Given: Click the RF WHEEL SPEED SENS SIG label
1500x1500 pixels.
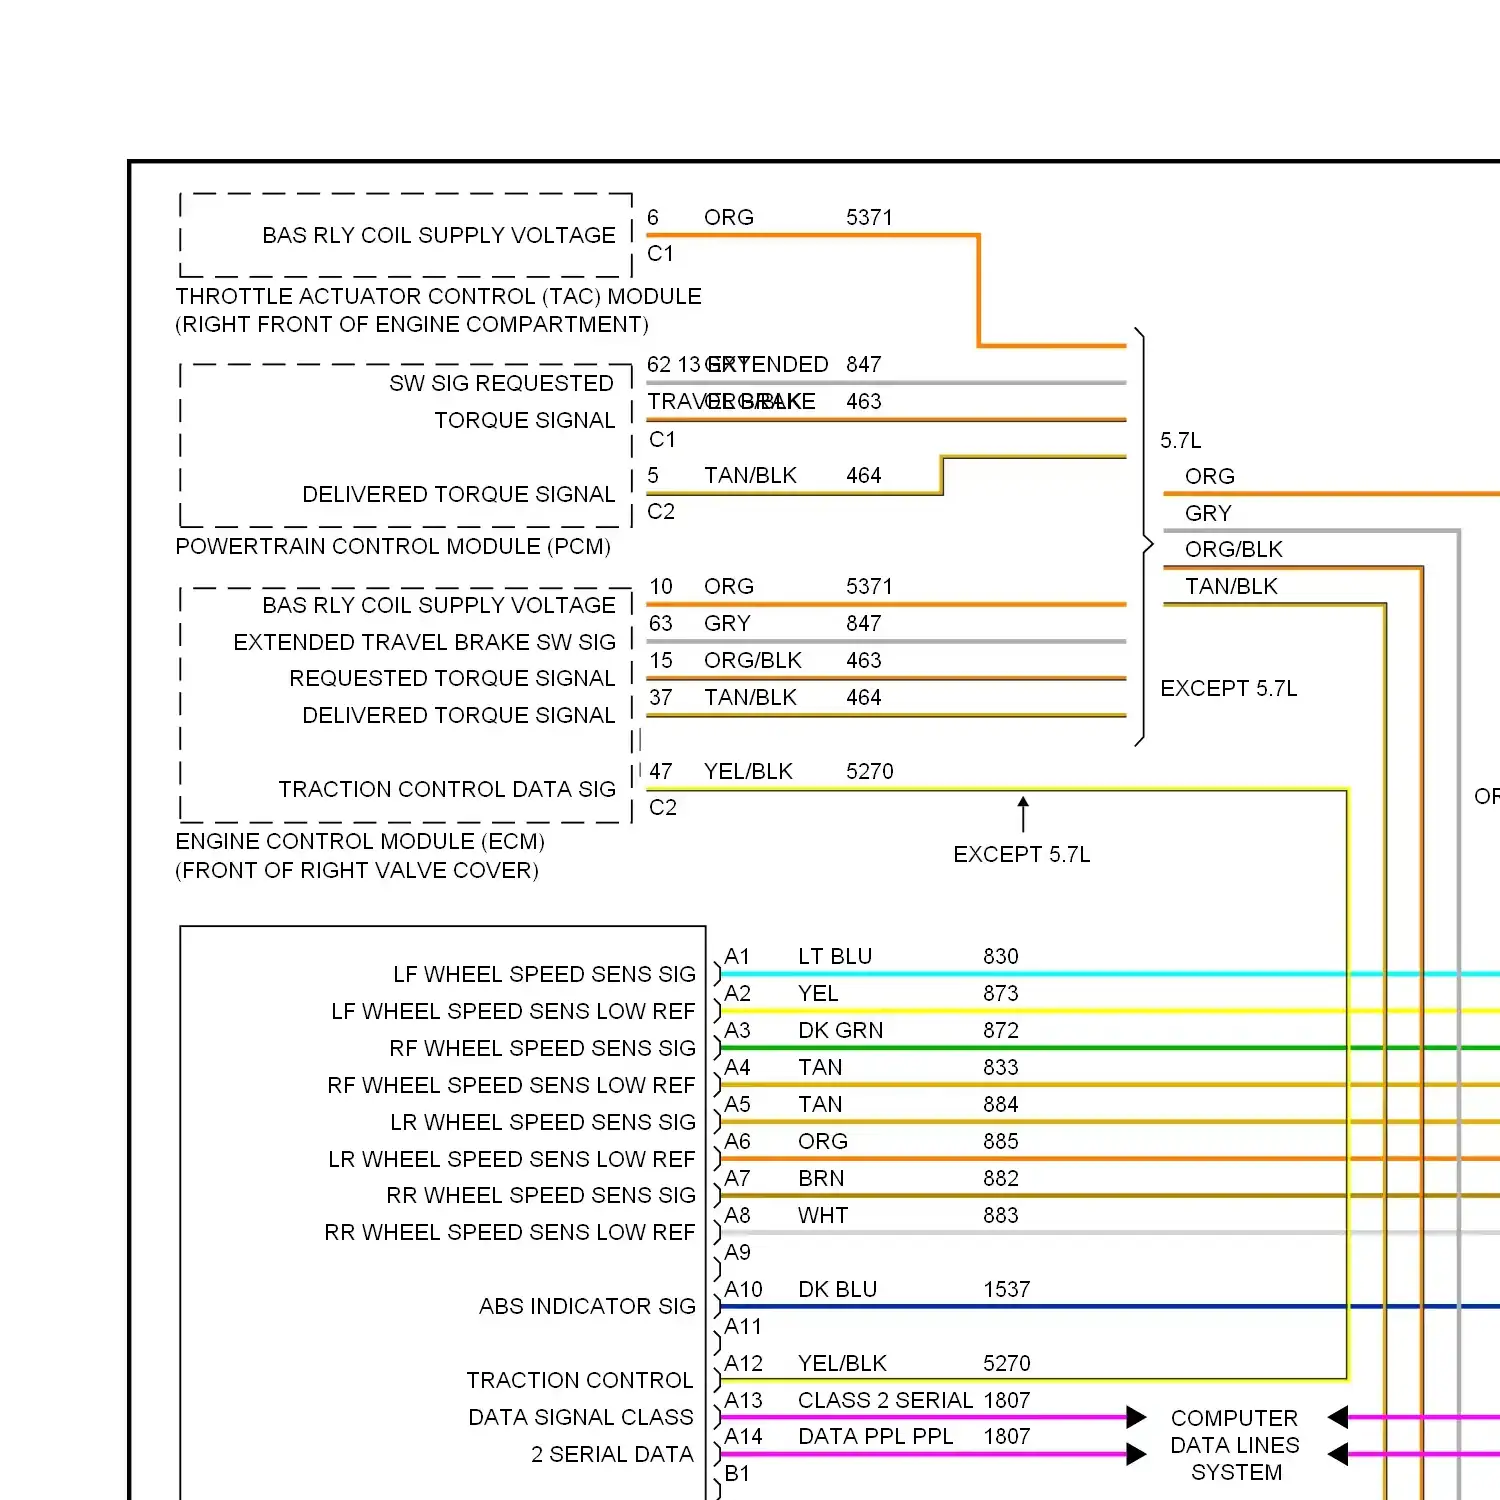Looking at the screenshot, I should (542, 1048).
